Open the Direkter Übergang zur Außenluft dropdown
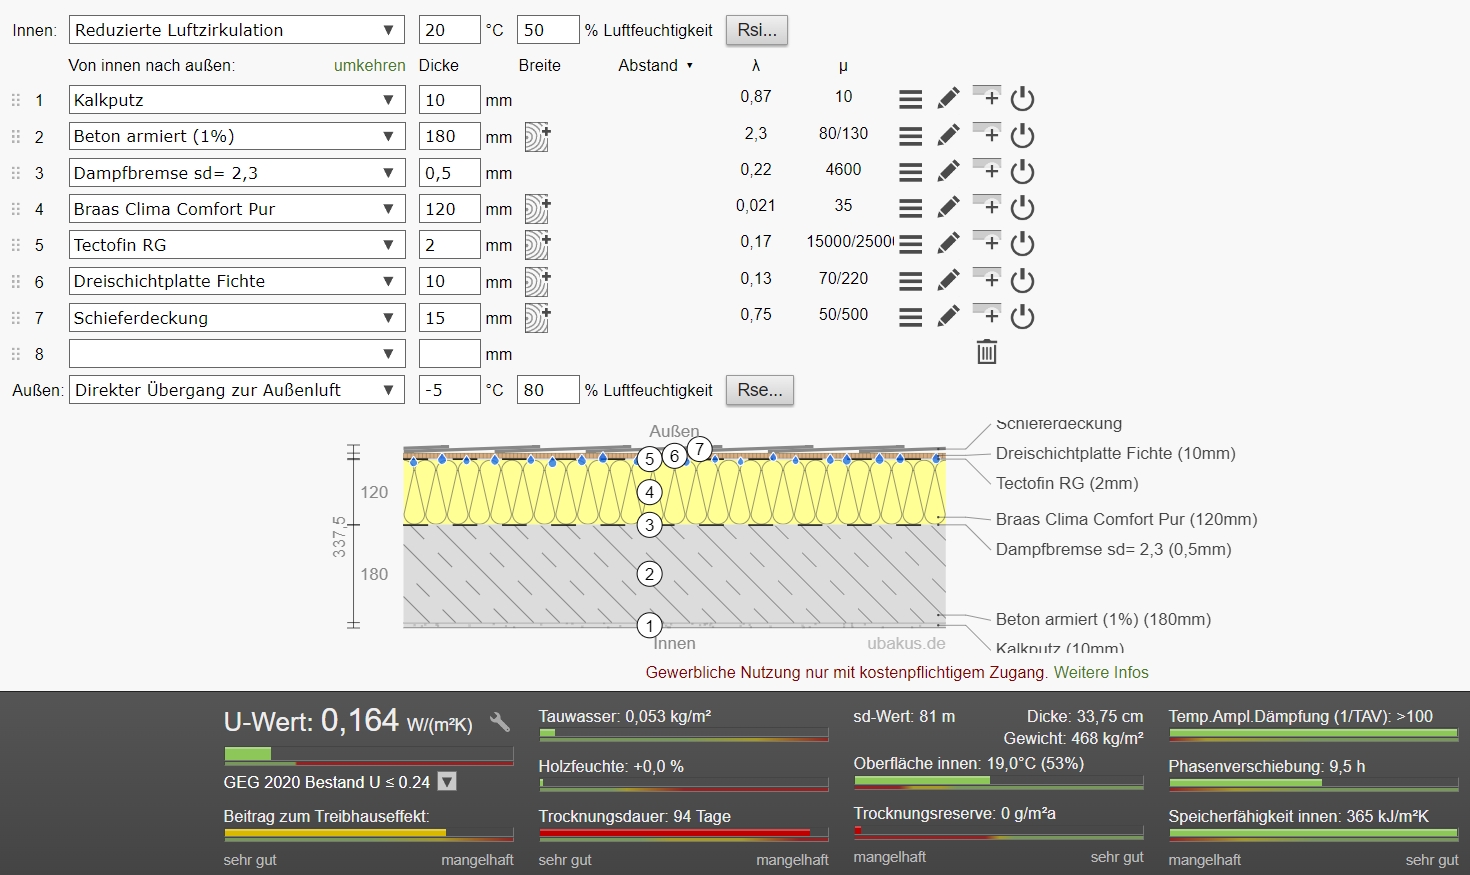Screen dimensions: 1470x875 coord(236,390)
